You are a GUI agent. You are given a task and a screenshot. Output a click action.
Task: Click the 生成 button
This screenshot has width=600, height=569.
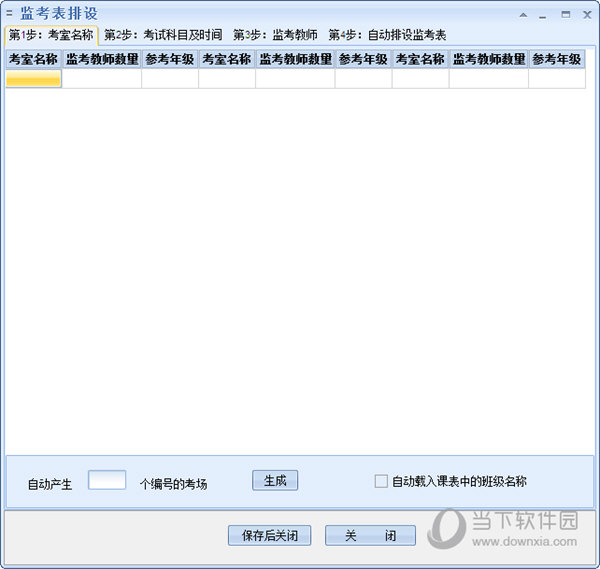coord(275,480)
